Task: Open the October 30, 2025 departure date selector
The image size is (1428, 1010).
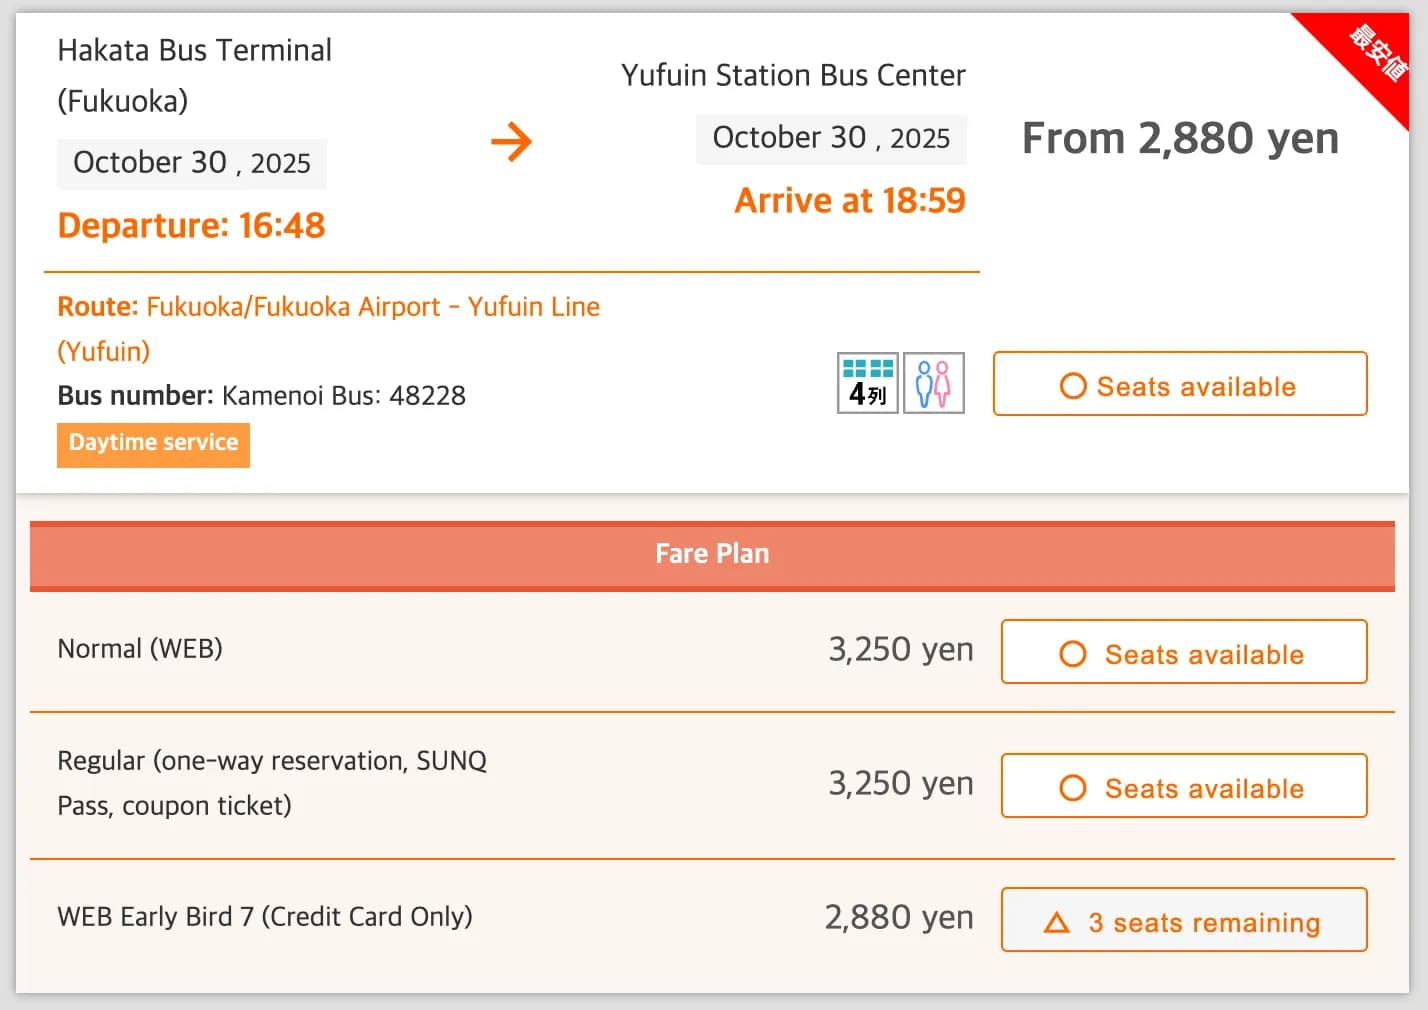Action: point(191,162)
